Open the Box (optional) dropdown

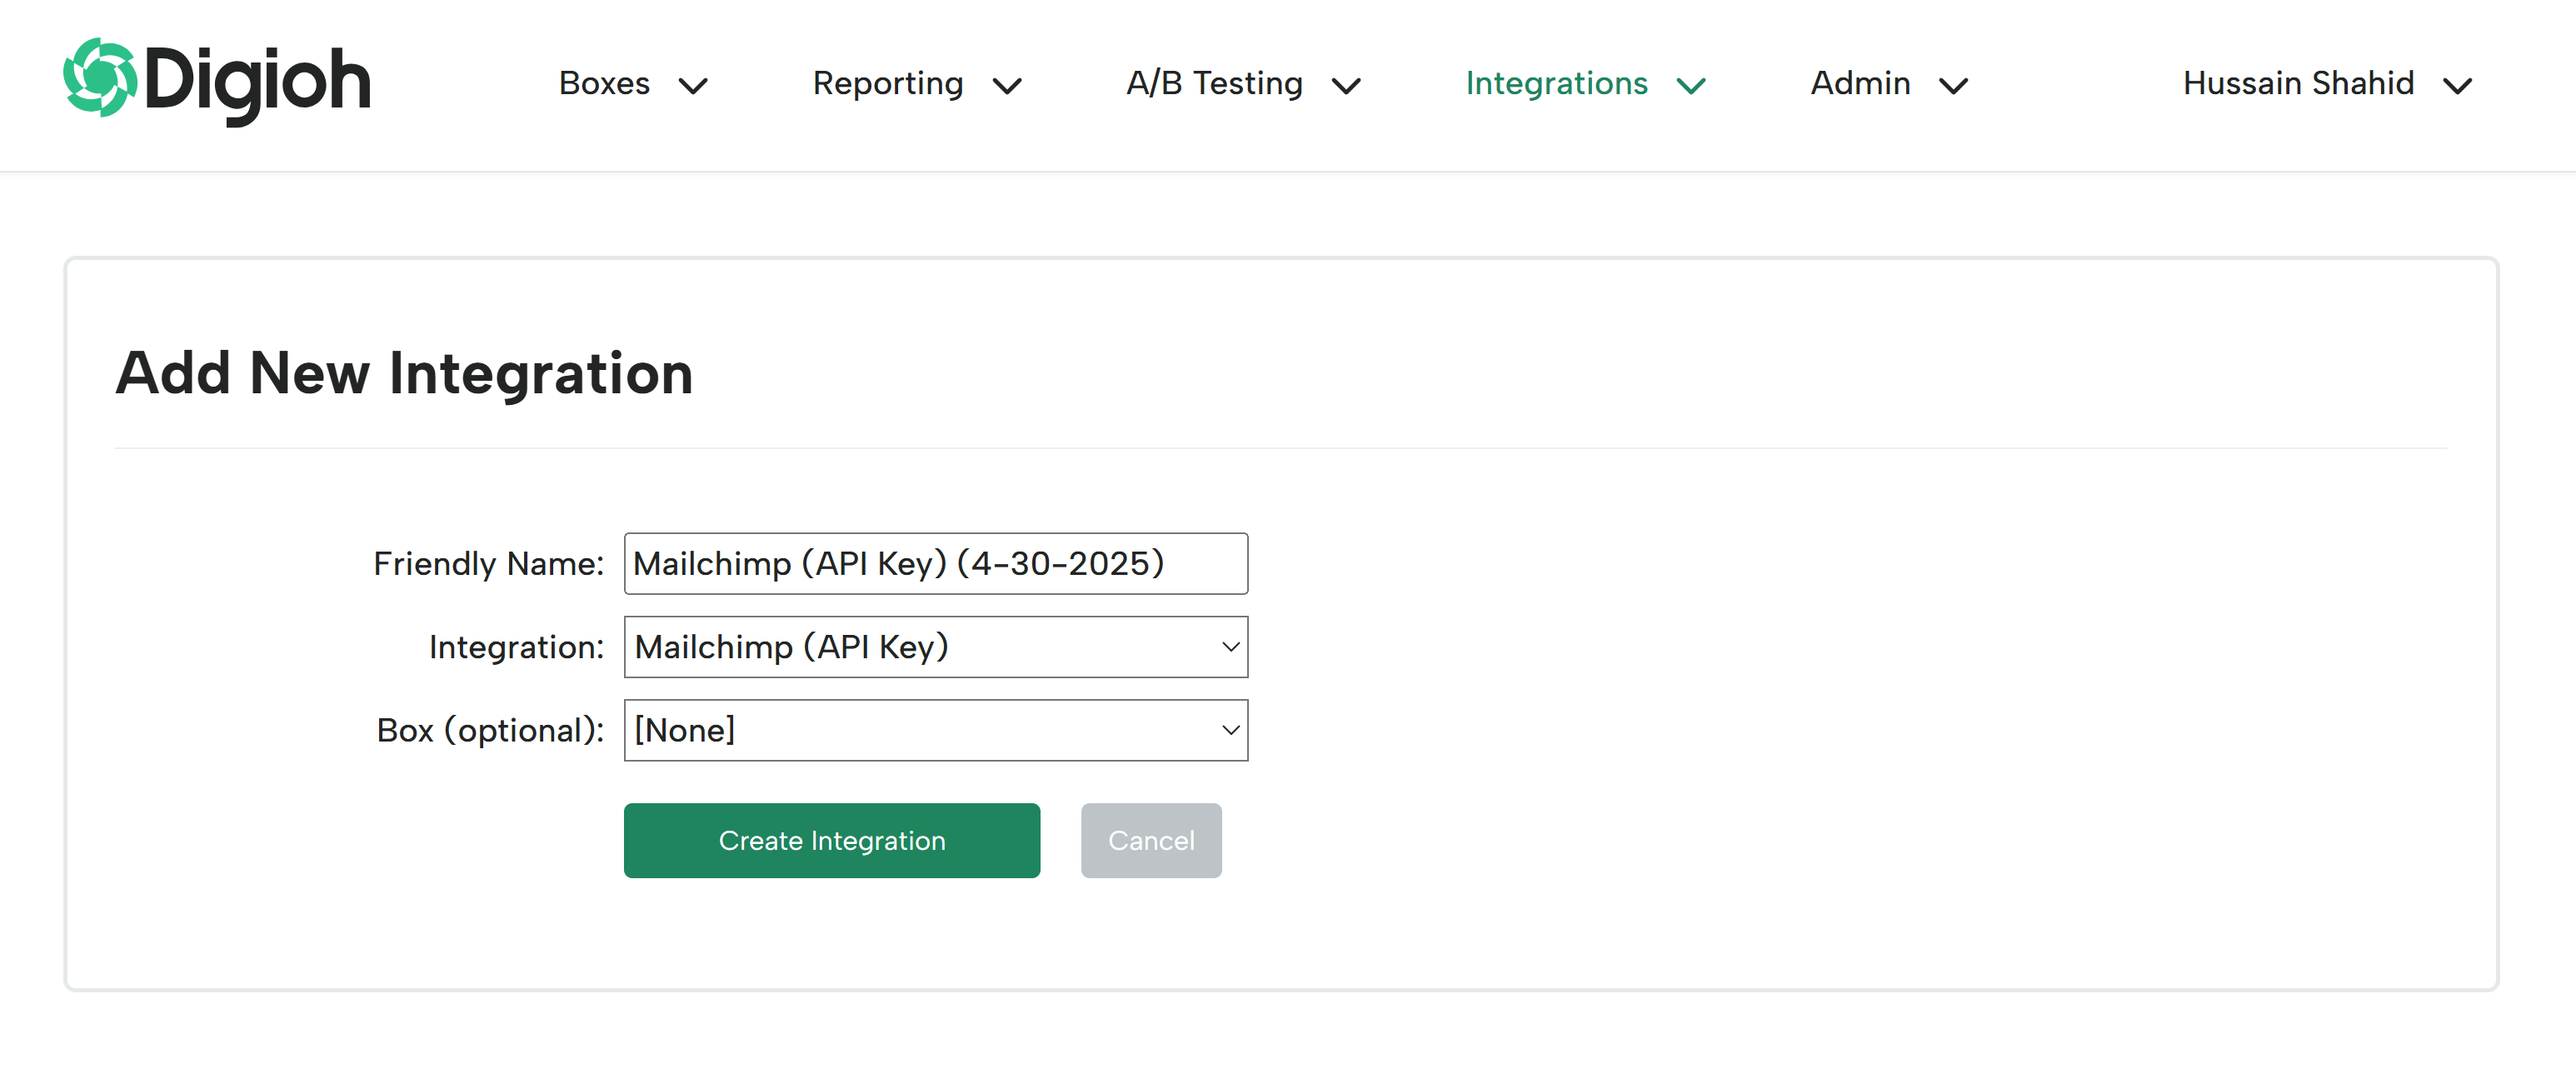click(x=936, y=730)
